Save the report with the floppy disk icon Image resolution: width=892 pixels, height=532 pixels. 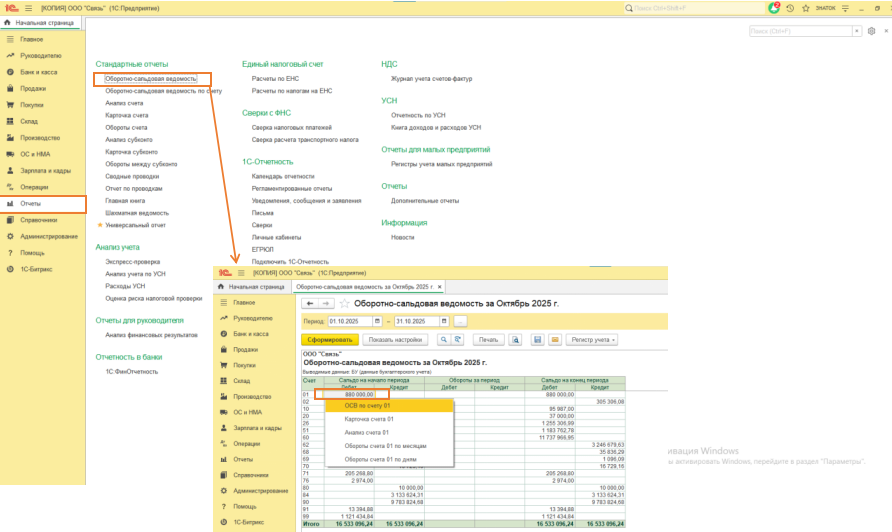click(537, 340)
